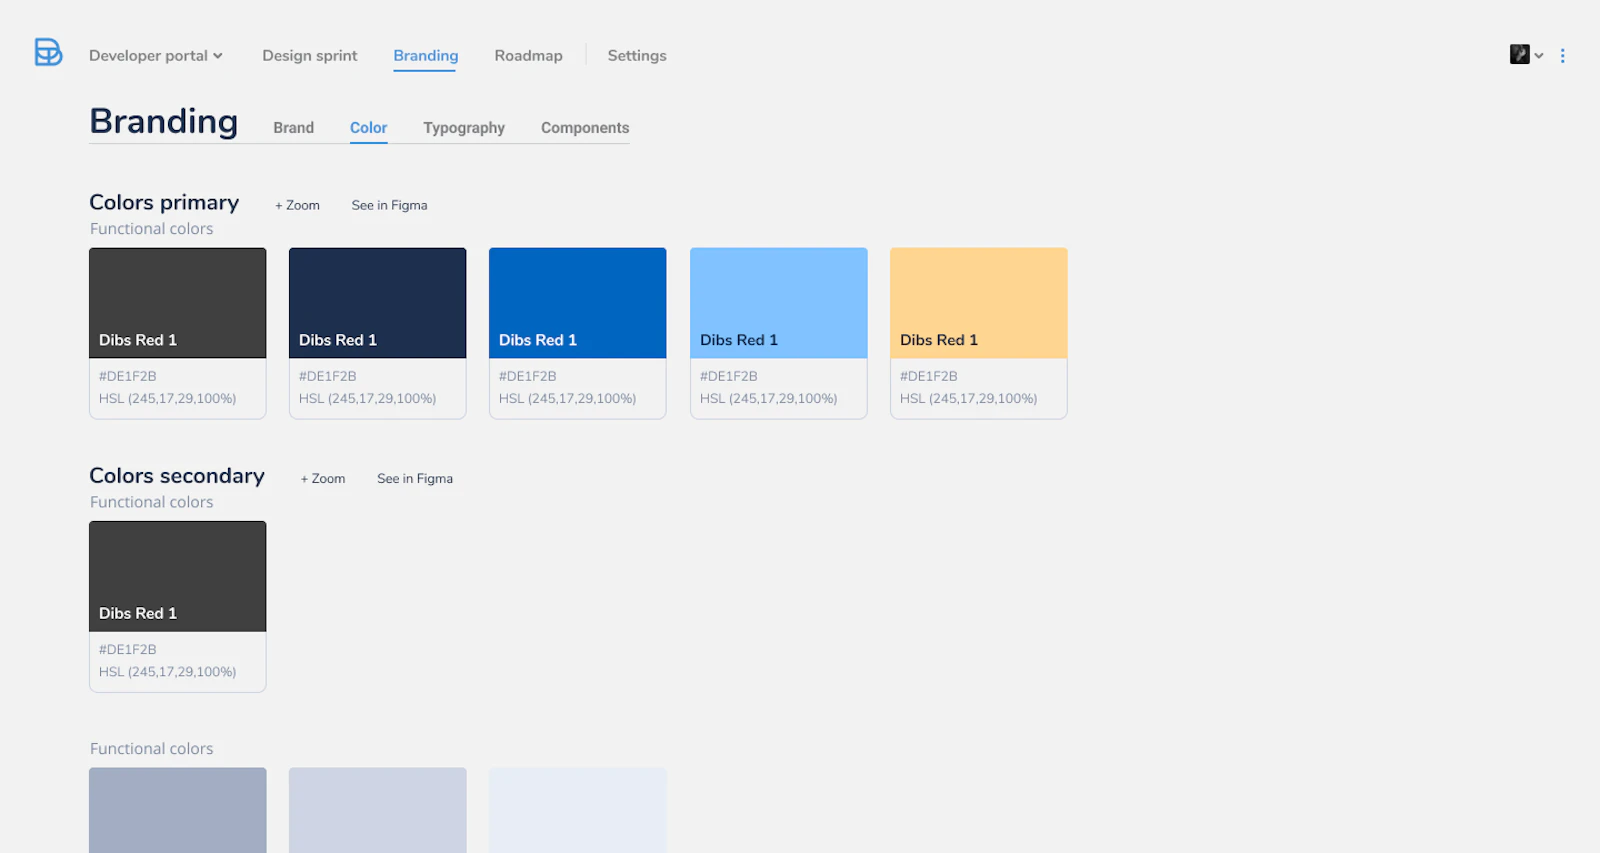1600x853 pixels.
Task: Open the Roadmap nav item
Action: point(528,56)
